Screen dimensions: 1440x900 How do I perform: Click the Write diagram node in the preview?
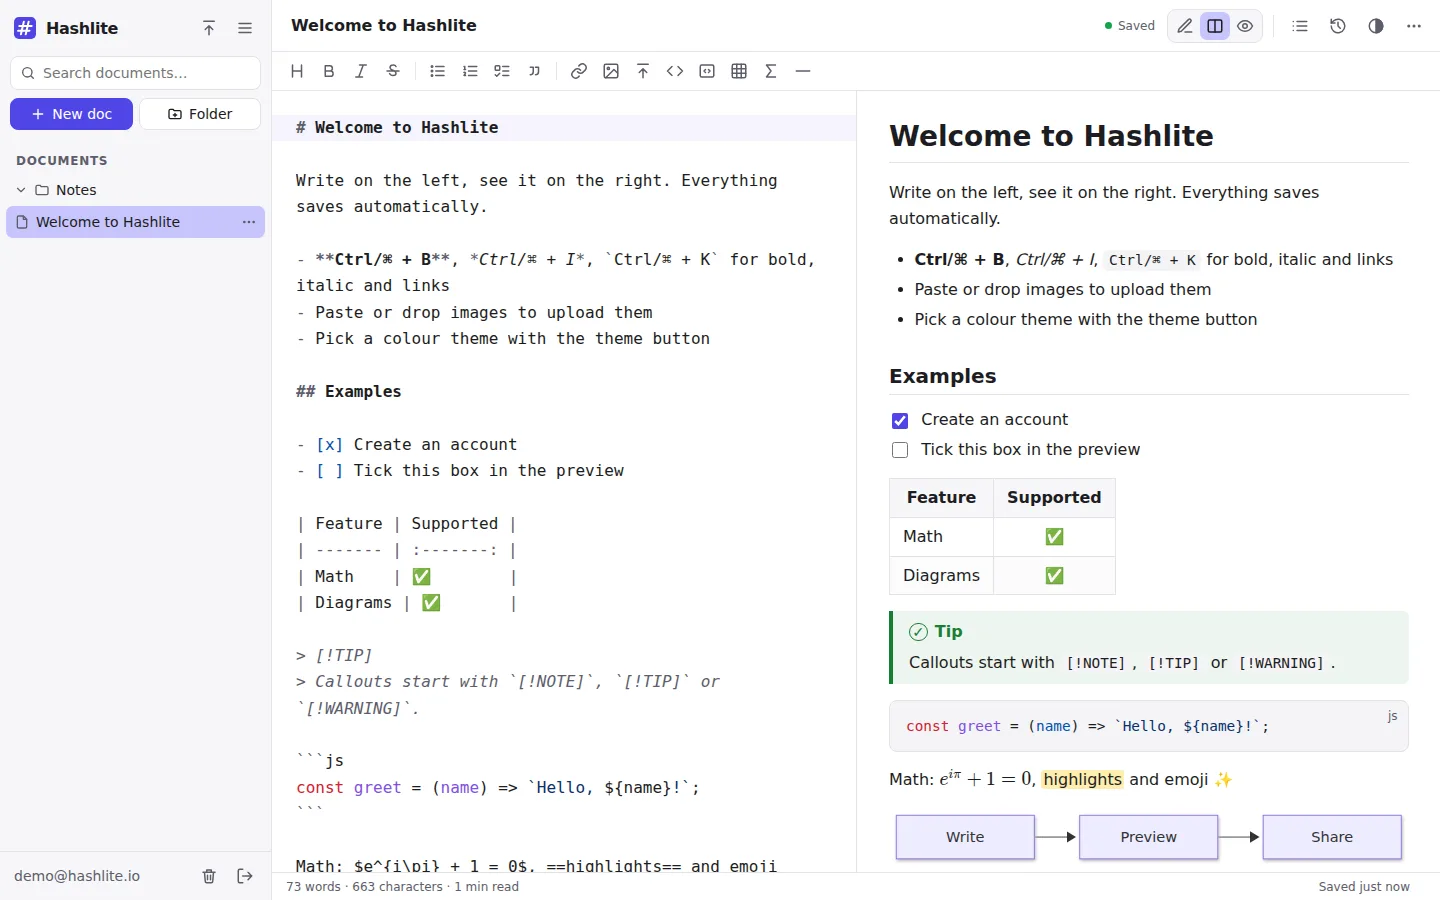[965, 837]
